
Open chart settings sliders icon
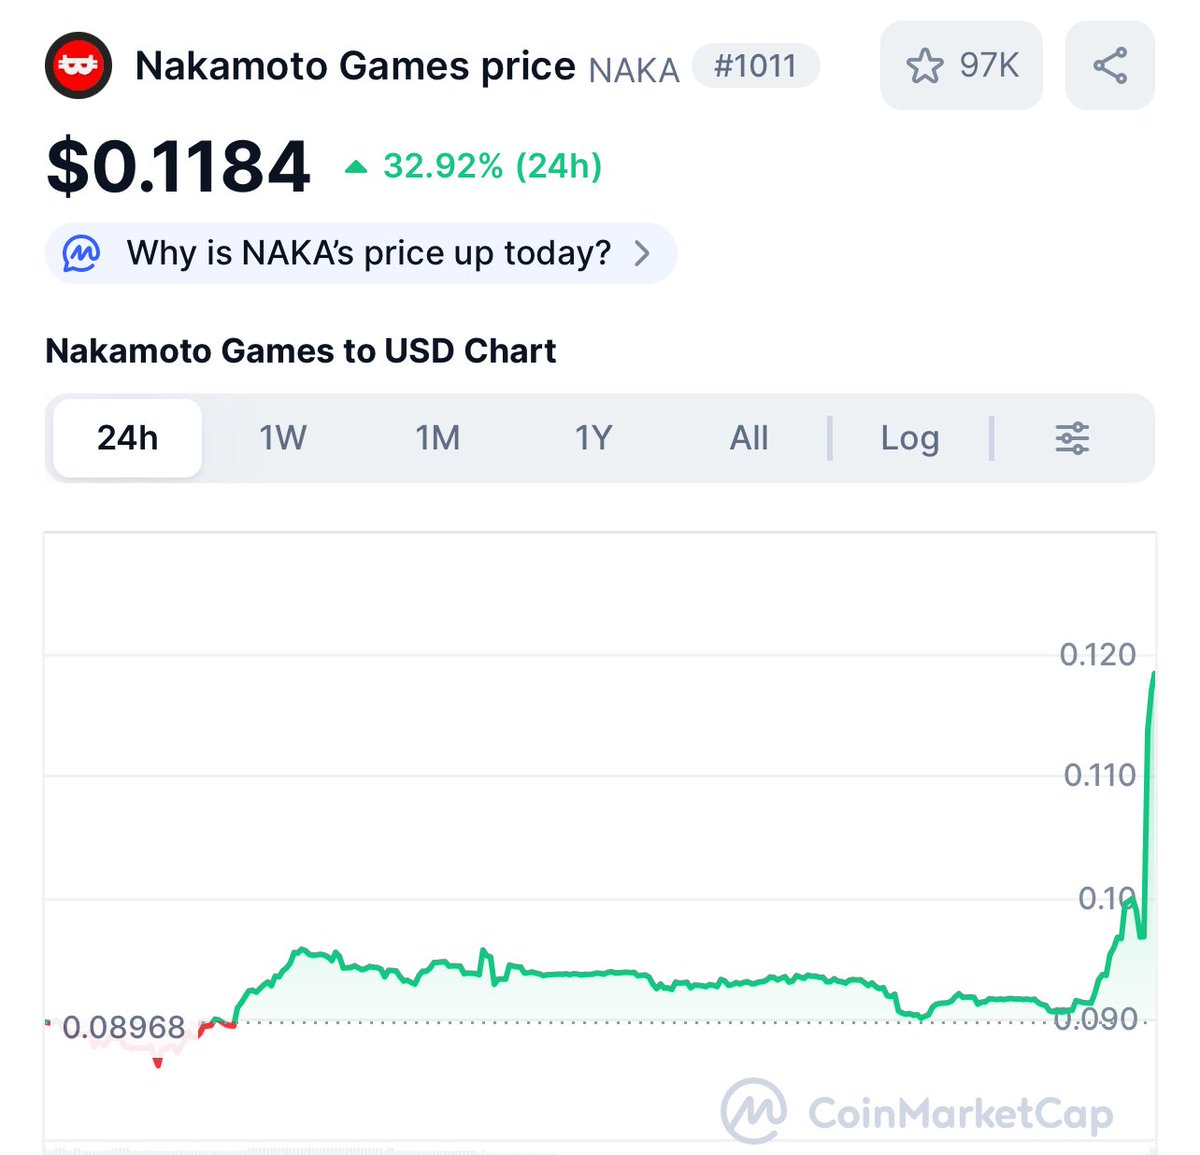(x=1072, y=438)
